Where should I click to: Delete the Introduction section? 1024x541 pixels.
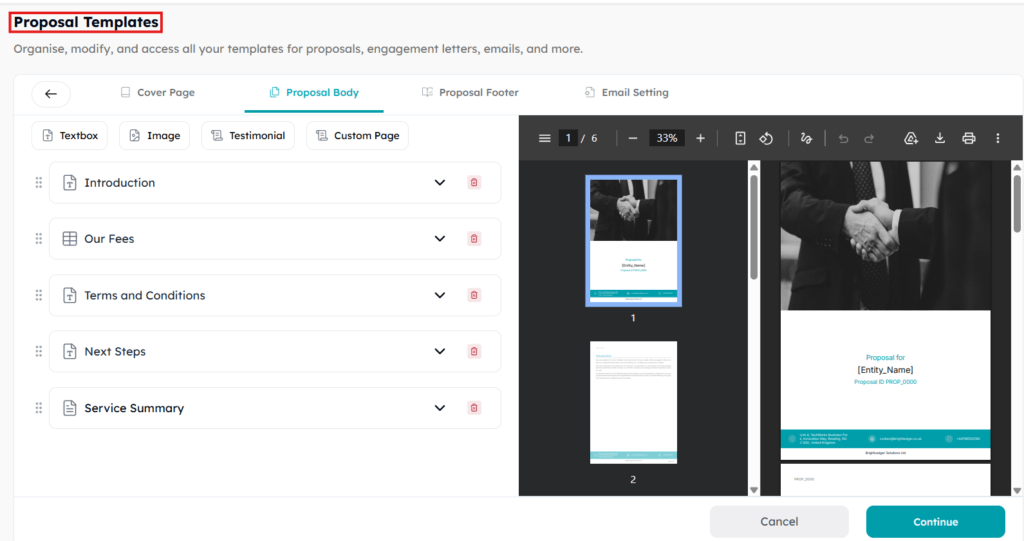point(475,183)
